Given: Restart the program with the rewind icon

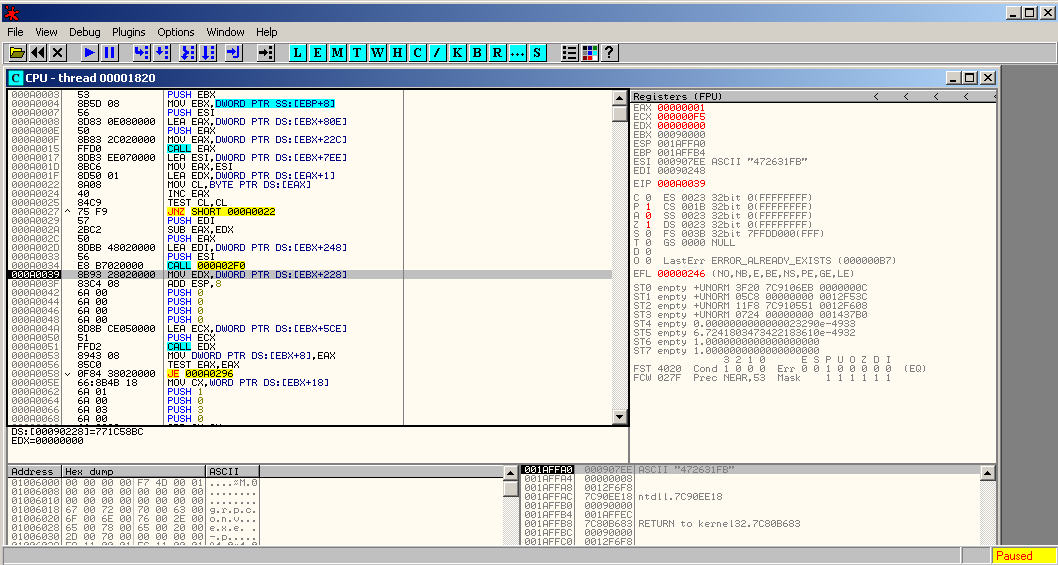Looking at the screenshot, I should [x=38, y=53].
